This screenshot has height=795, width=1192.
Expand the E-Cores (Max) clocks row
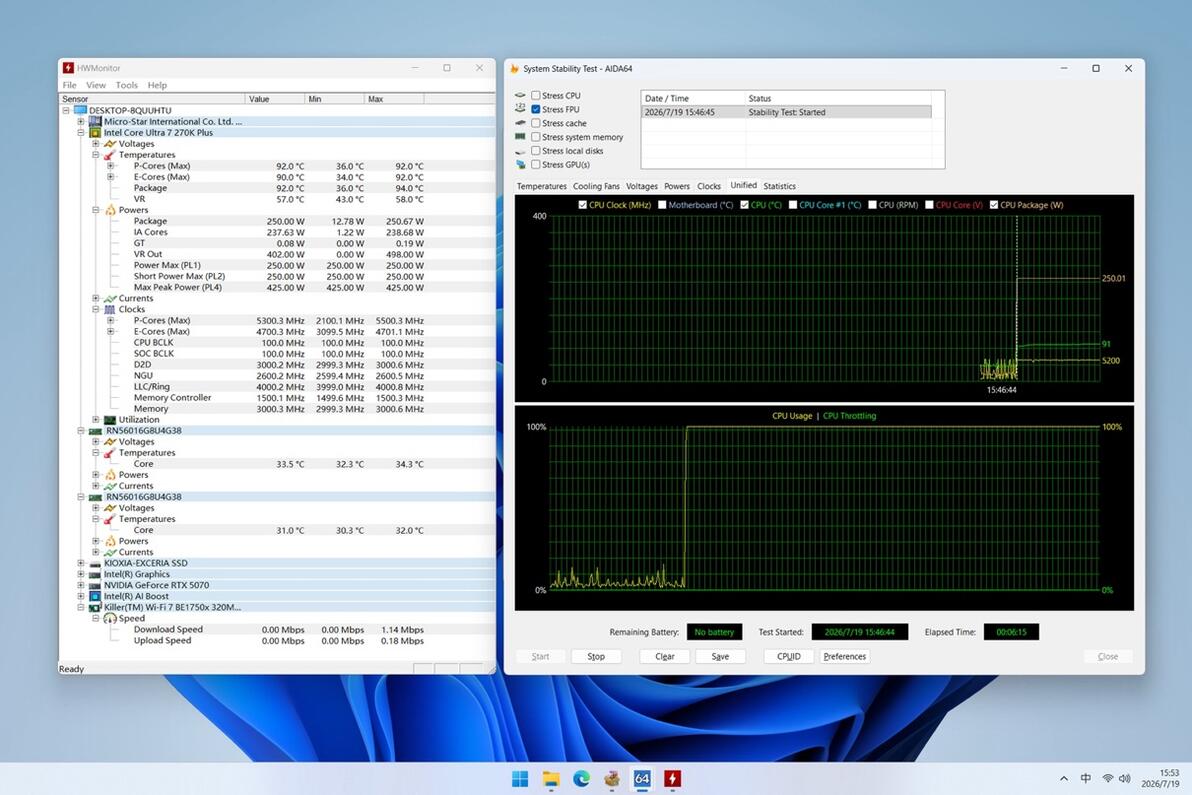coord(110,331)
